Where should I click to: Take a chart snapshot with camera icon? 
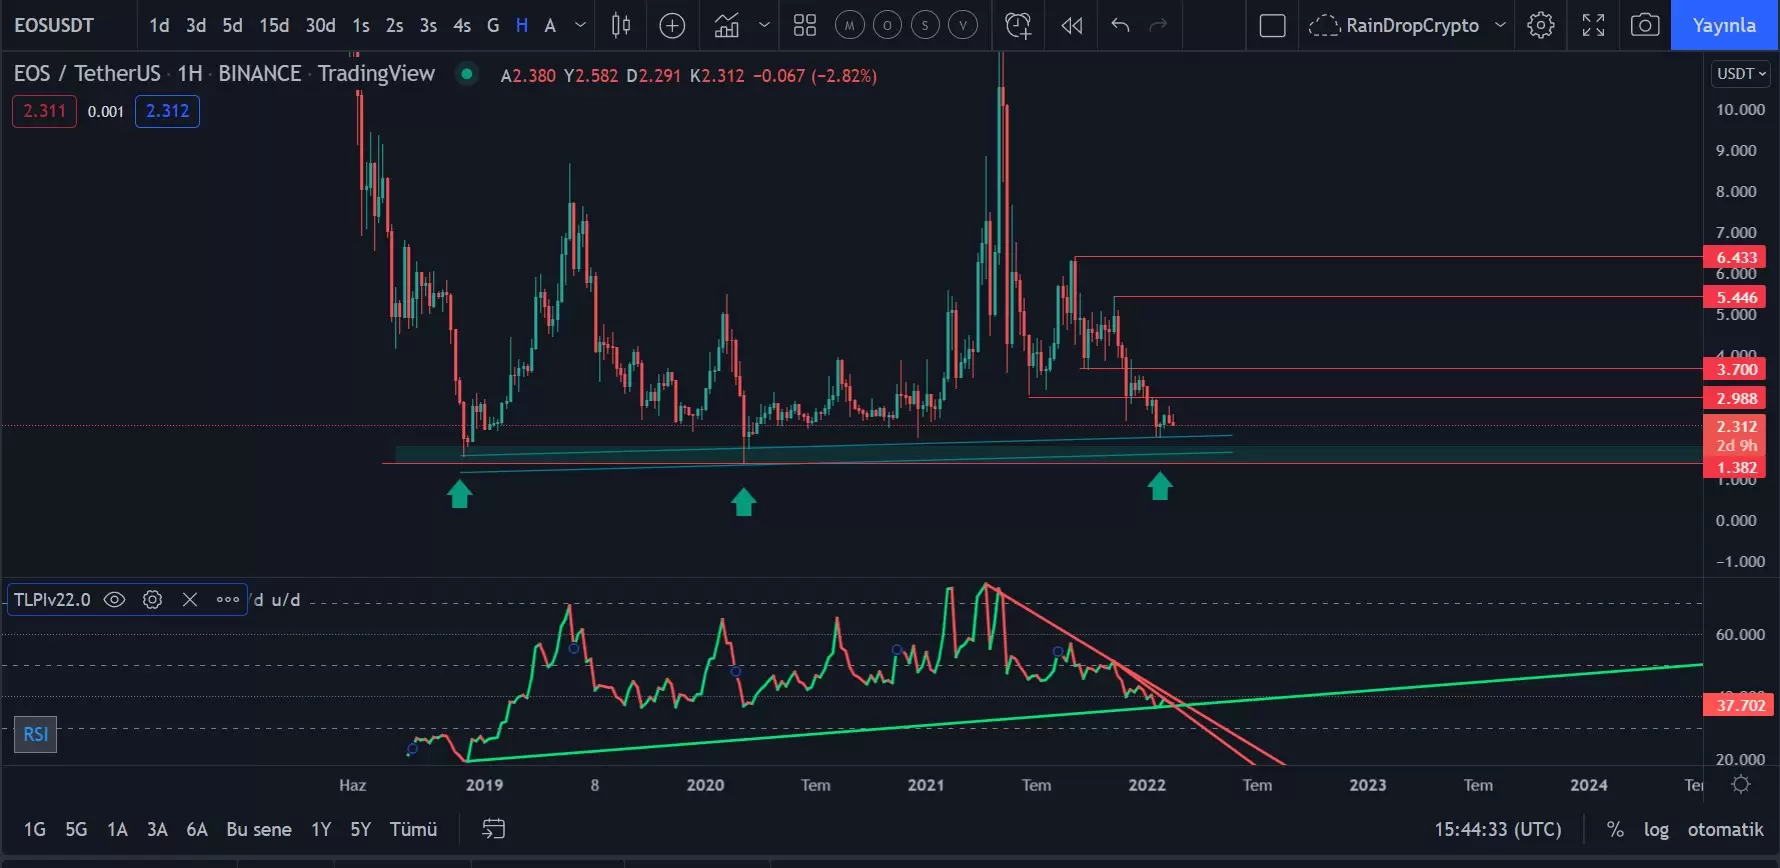(1645, 25)
